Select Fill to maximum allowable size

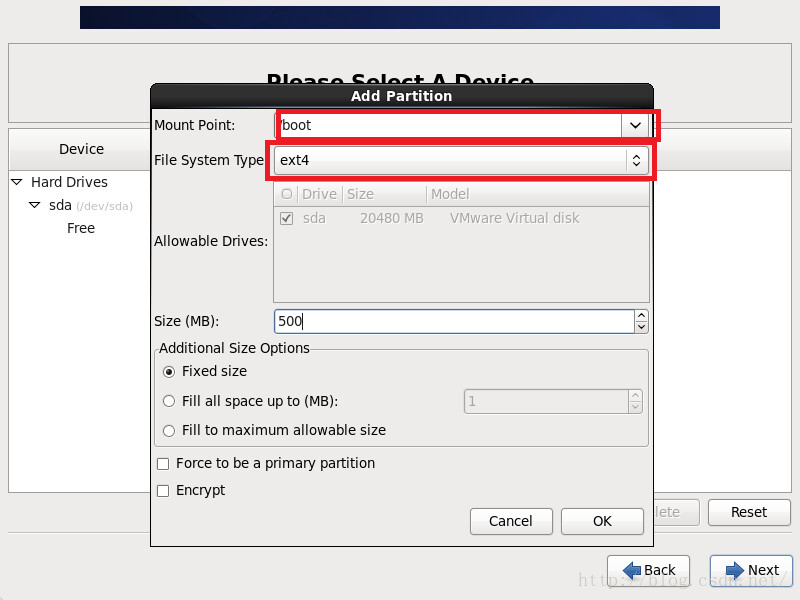(169, 431)
